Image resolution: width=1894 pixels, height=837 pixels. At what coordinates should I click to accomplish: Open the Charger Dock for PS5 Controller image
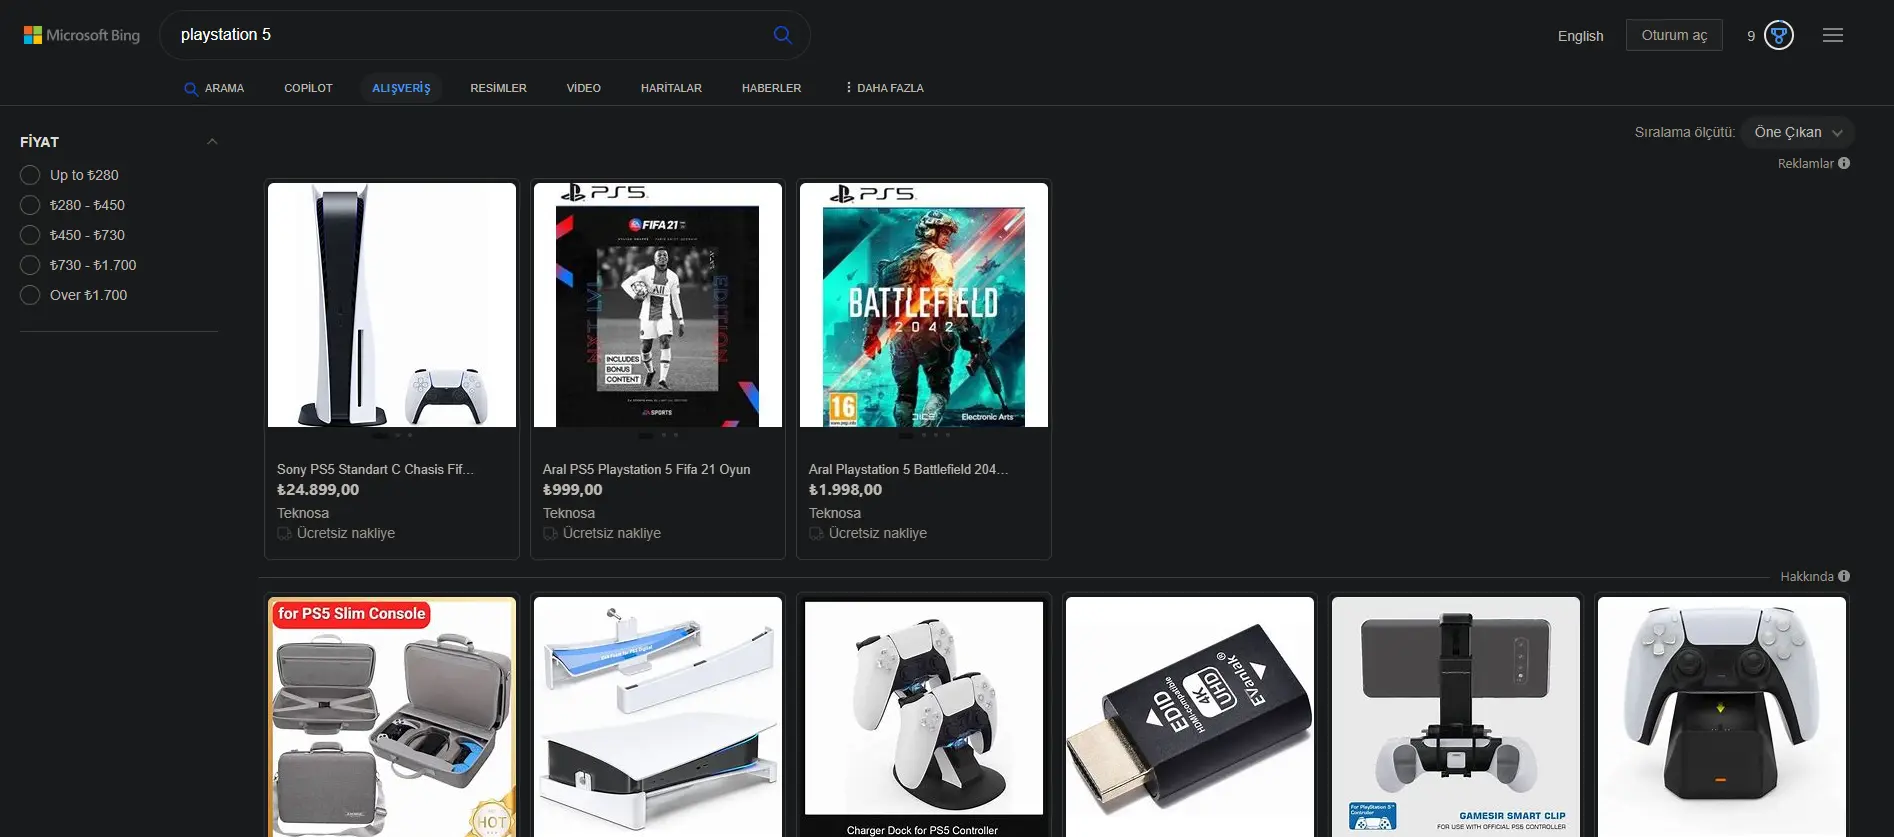(x=924, y=717)
